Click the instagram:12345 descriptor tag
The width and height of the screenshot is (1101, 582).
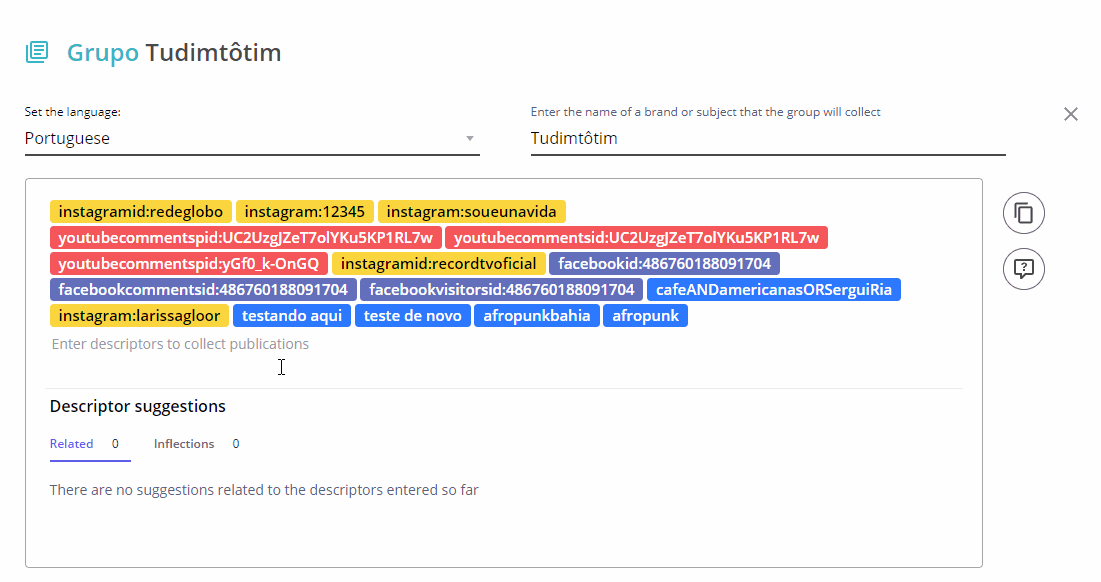pyautogui.click(x=305, y=212)
